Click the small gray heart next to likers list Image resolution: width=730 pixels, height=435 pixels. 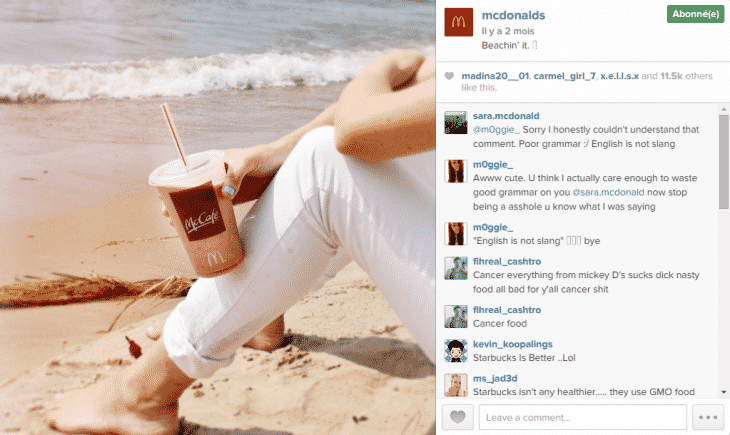(449, 76)
